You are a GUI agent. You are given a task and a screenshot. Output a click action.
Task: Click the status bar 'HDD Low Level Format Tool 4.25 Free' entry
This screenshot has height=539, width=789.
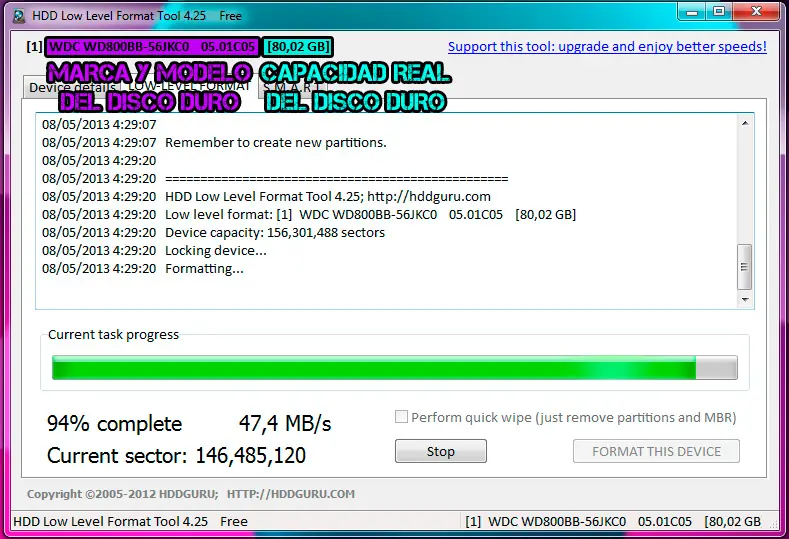[130, 521]
